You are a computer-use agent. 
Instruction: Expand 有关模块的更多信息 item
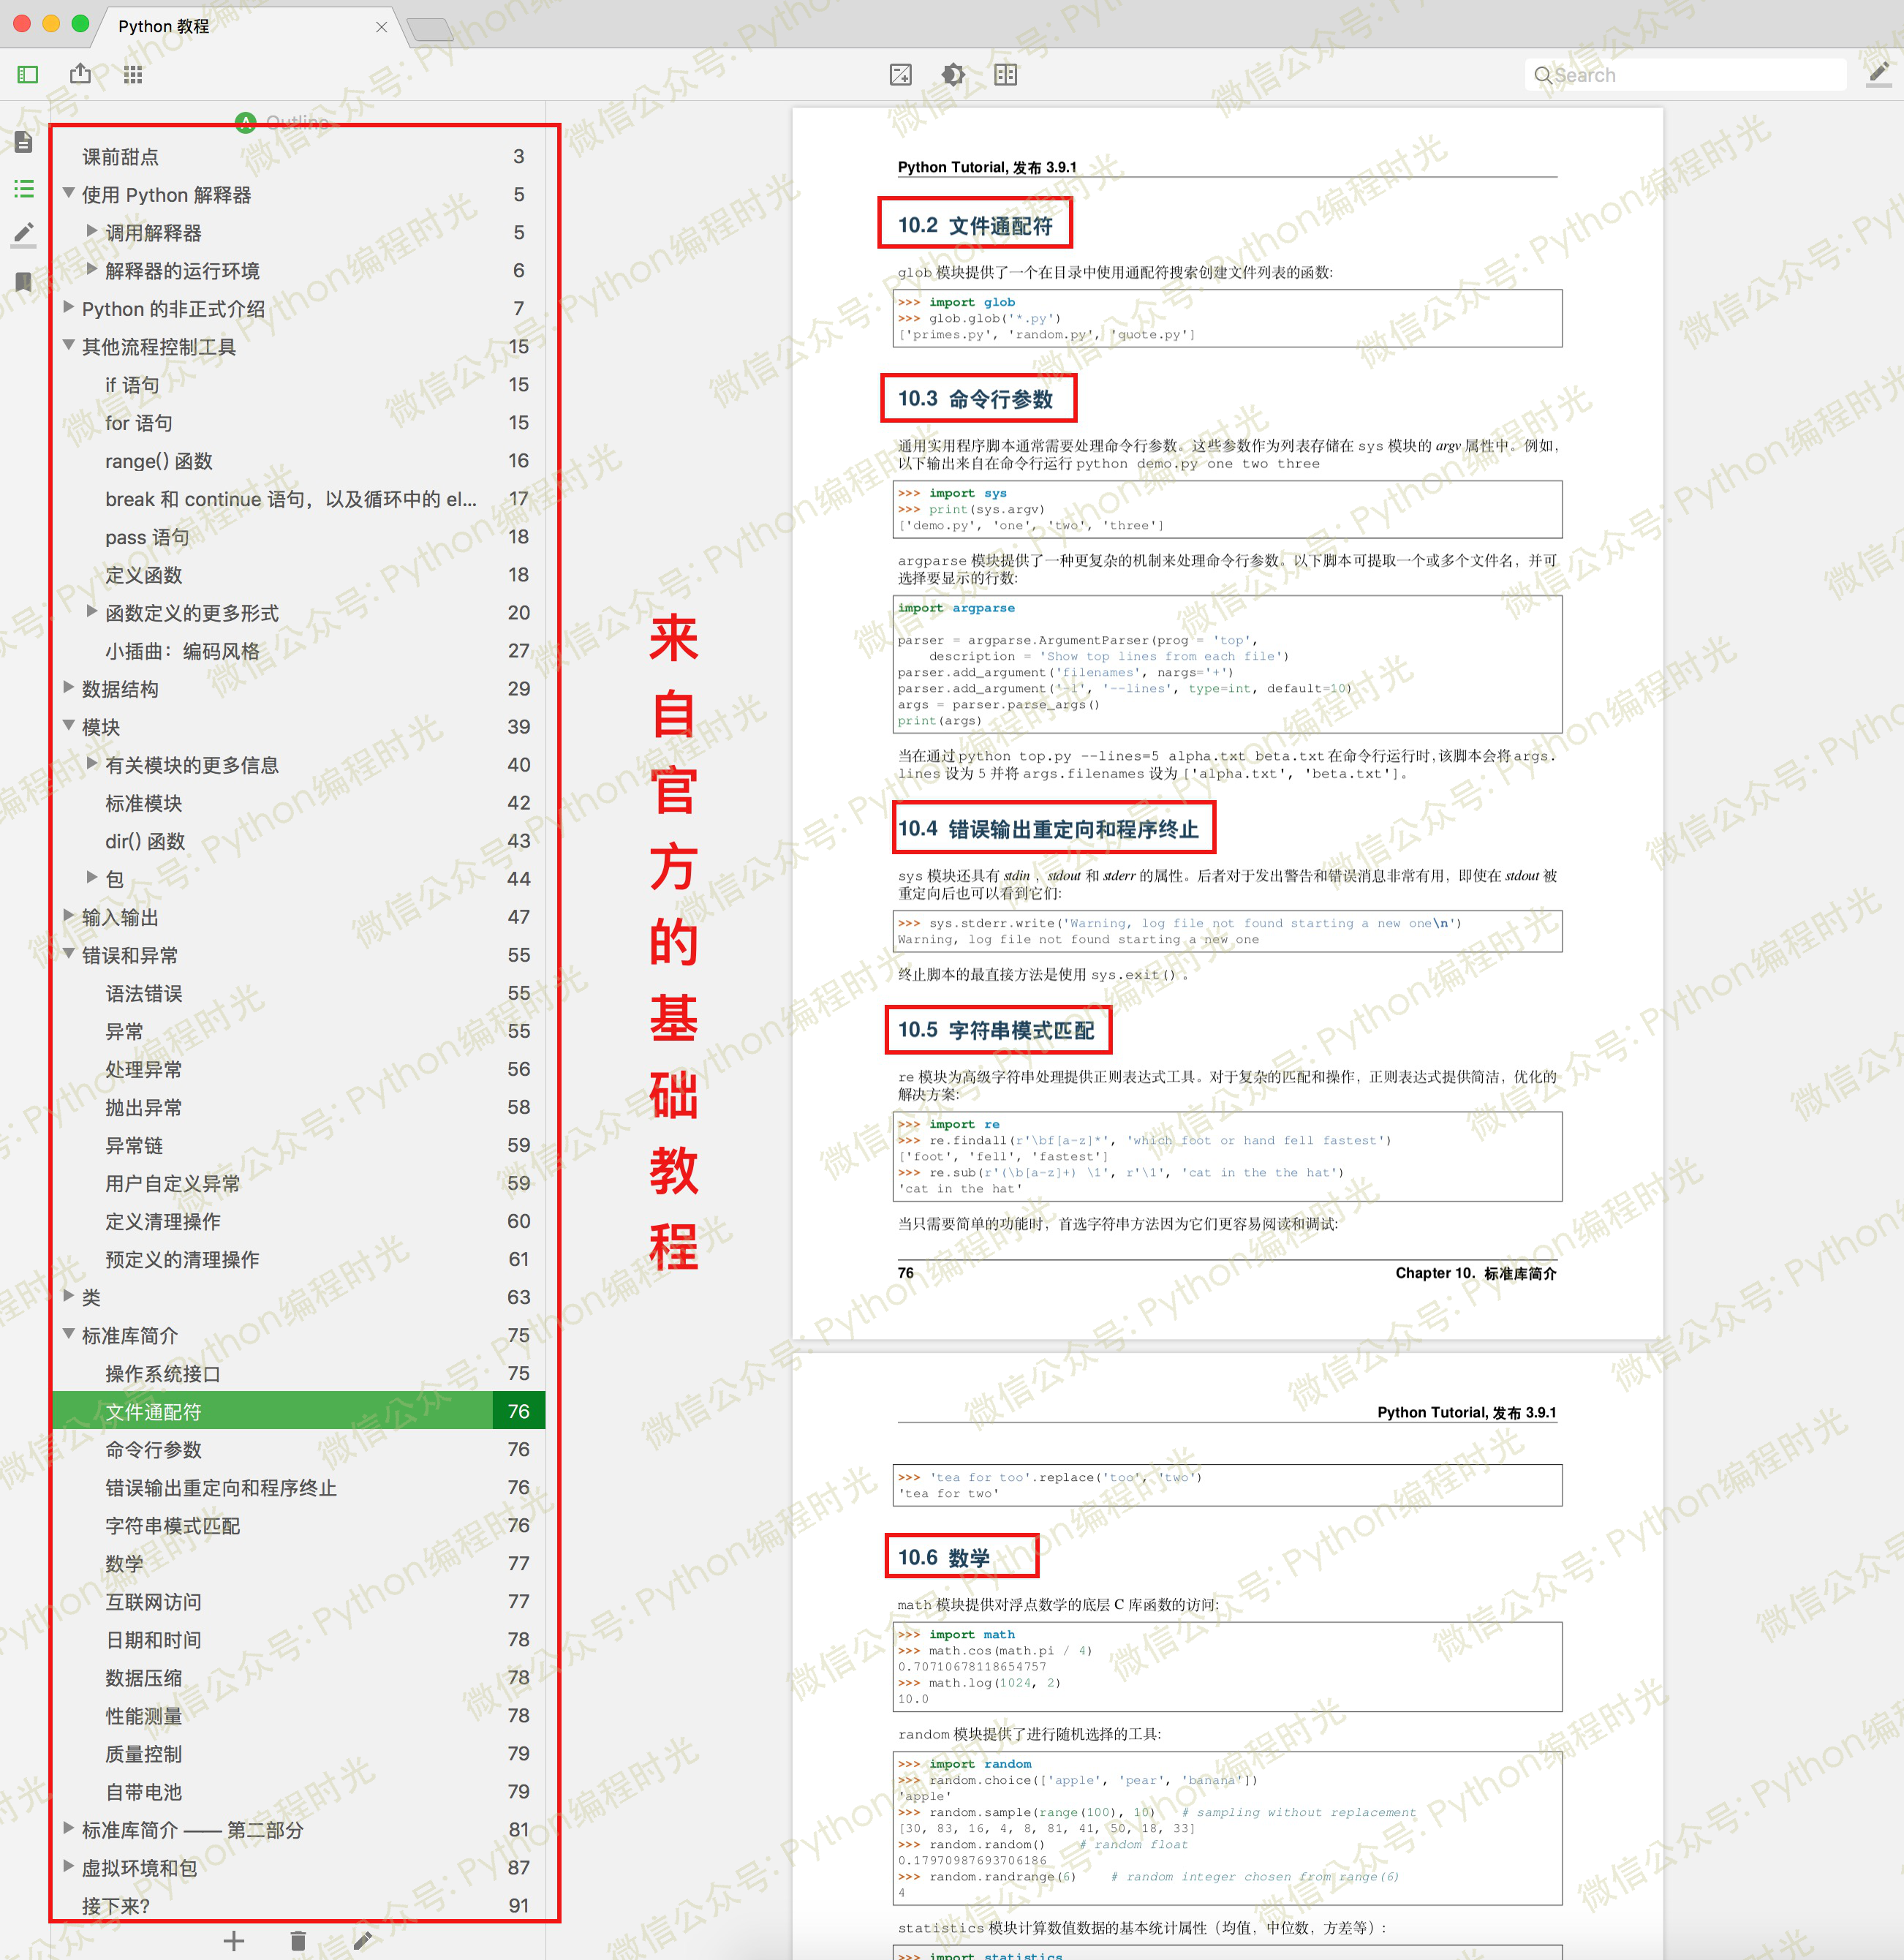pyautogui.click(x=92, y=763)
